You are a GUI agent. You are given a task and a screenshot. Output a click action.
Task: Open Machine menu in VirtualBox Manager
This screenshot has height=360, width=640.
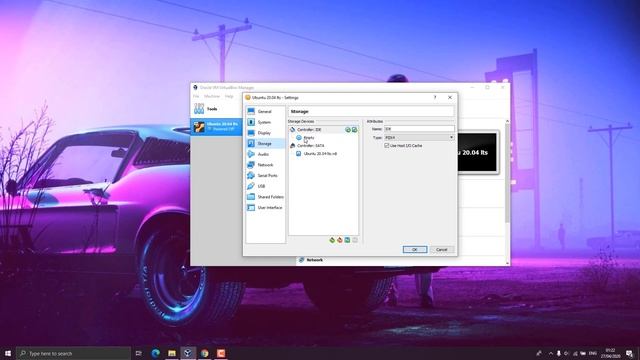[212, 96]
